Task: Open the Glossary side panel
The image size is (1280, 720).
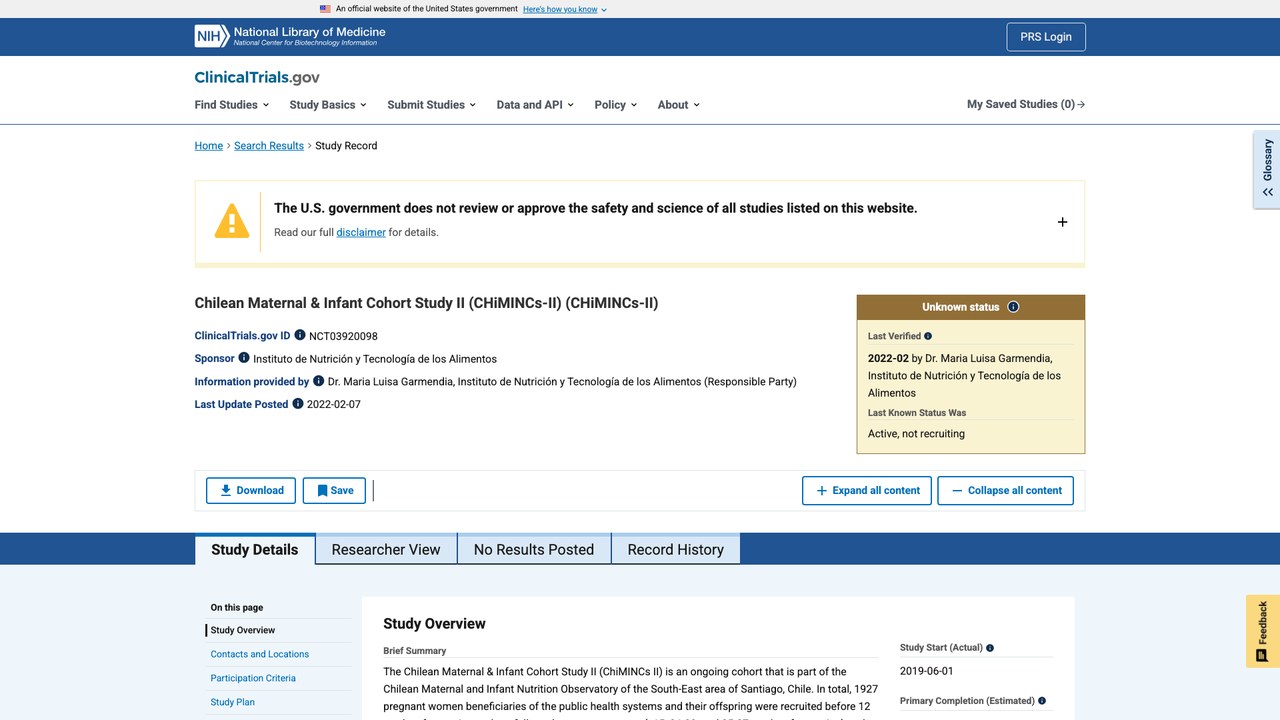Action: click(1267, 169)
